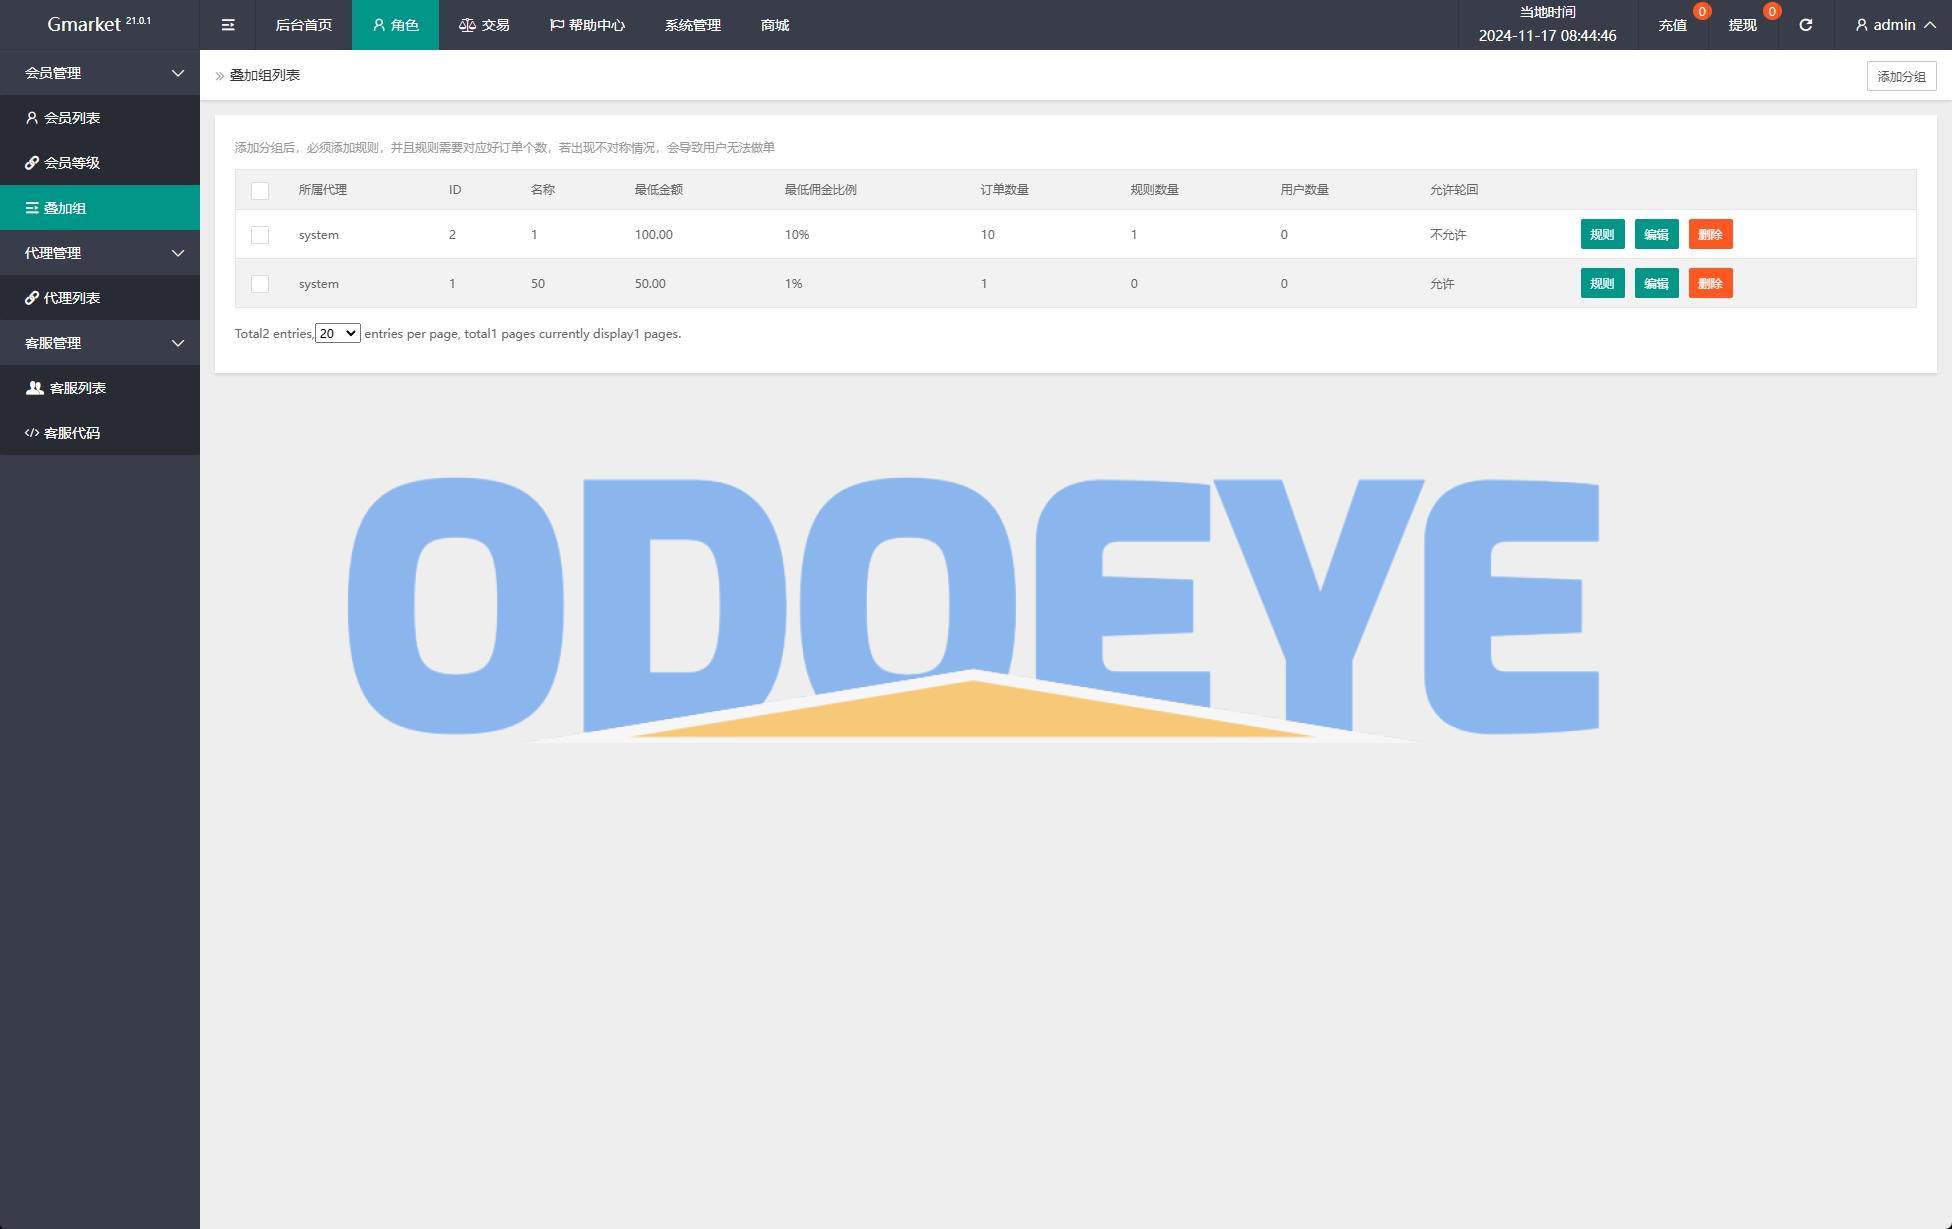The image size is (1952, 1229).
Task: Toggle the sidebar collapse hamburger icon
Action: coord(228,25)
